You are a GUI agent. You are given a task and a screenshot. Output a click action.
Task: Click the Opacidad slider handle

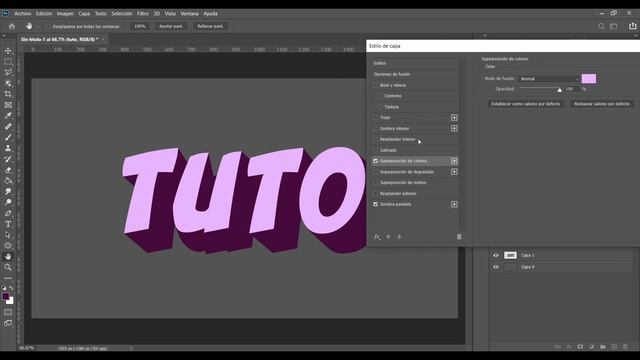click(560, 89)
